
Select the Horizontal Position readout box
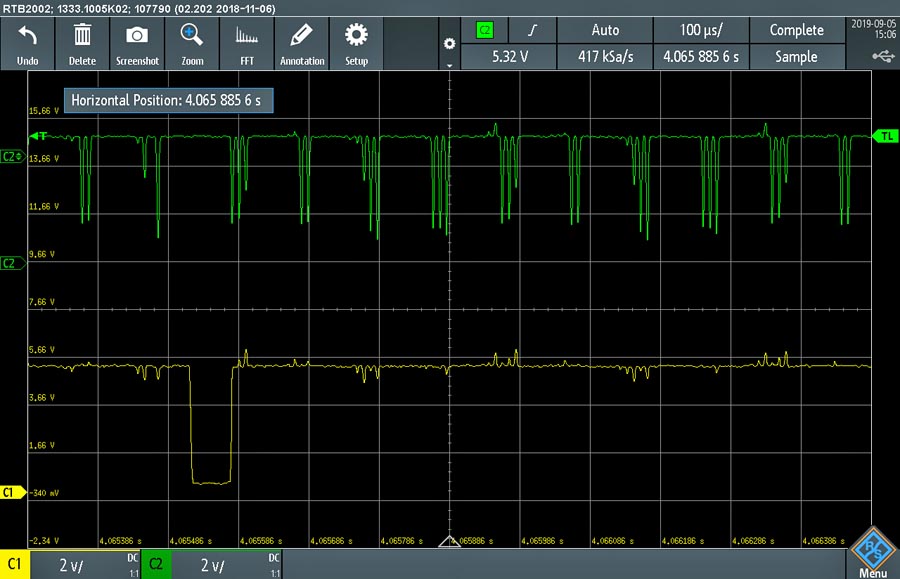click(168, 100)
